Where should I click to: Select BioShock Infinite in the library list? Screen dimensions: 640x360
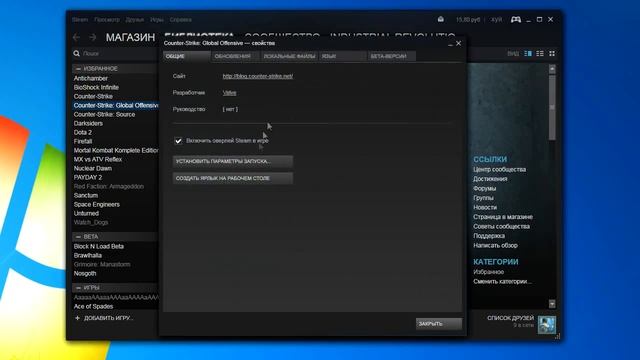coord(96,87)
